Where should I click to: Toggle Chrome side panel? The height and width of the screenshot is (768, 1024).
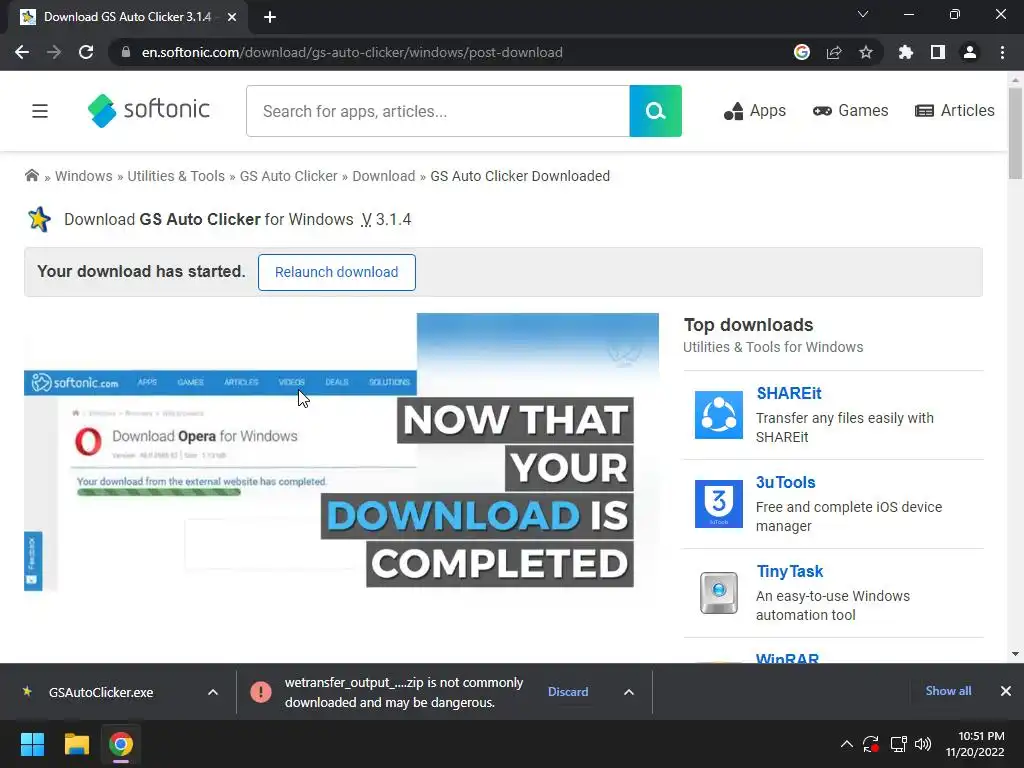click(x=937, y=52)
